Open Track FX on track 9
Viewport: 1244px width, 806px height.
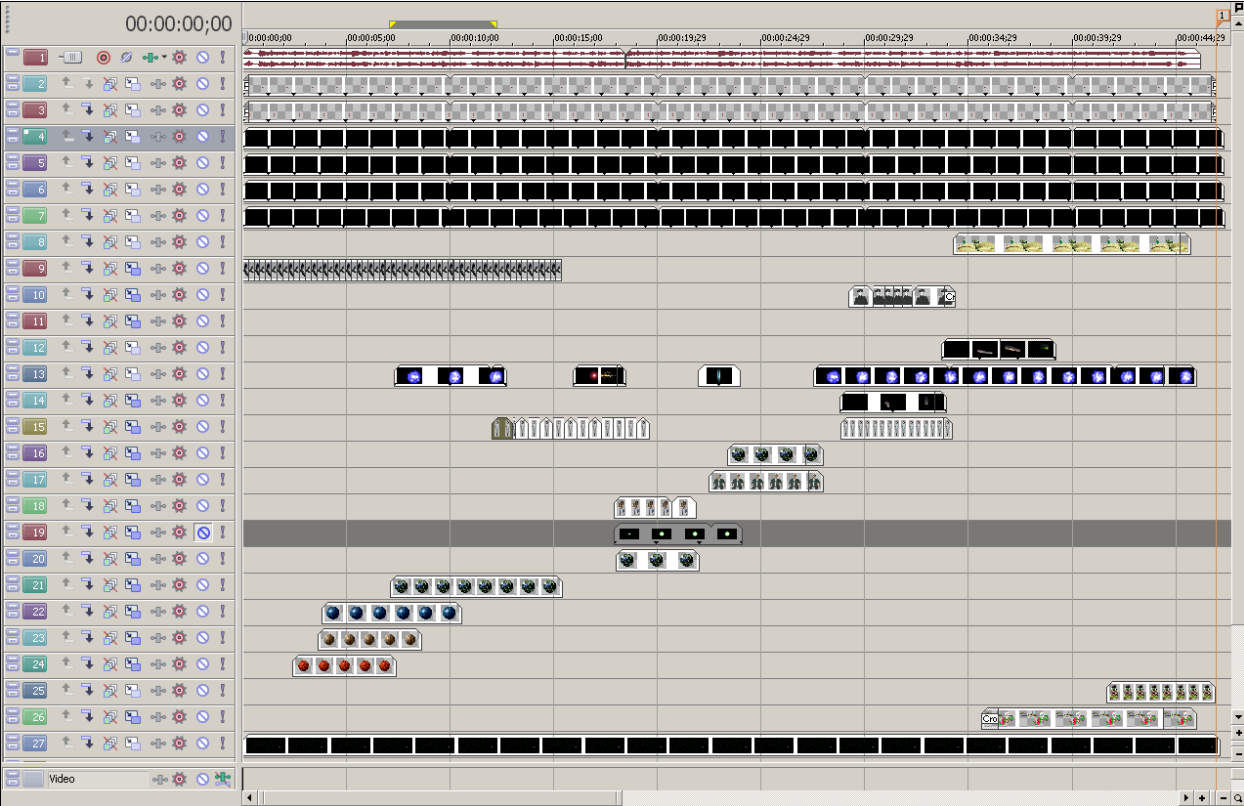pos(158,268)
